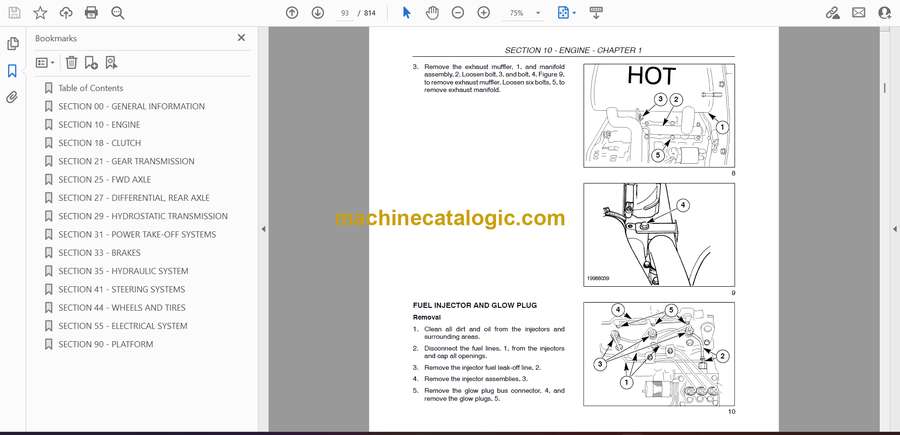Open SECTION 29 - HYDROSTATIC TRANSMISSION
The image size is (900, 435).
(x=143, y=216)
